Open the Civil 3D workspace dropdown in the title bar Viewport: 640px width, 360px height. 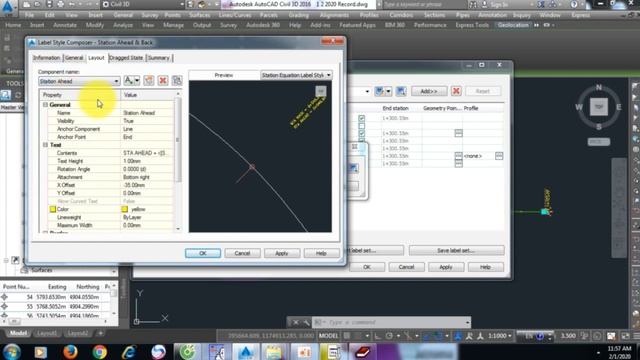[142, 4]
